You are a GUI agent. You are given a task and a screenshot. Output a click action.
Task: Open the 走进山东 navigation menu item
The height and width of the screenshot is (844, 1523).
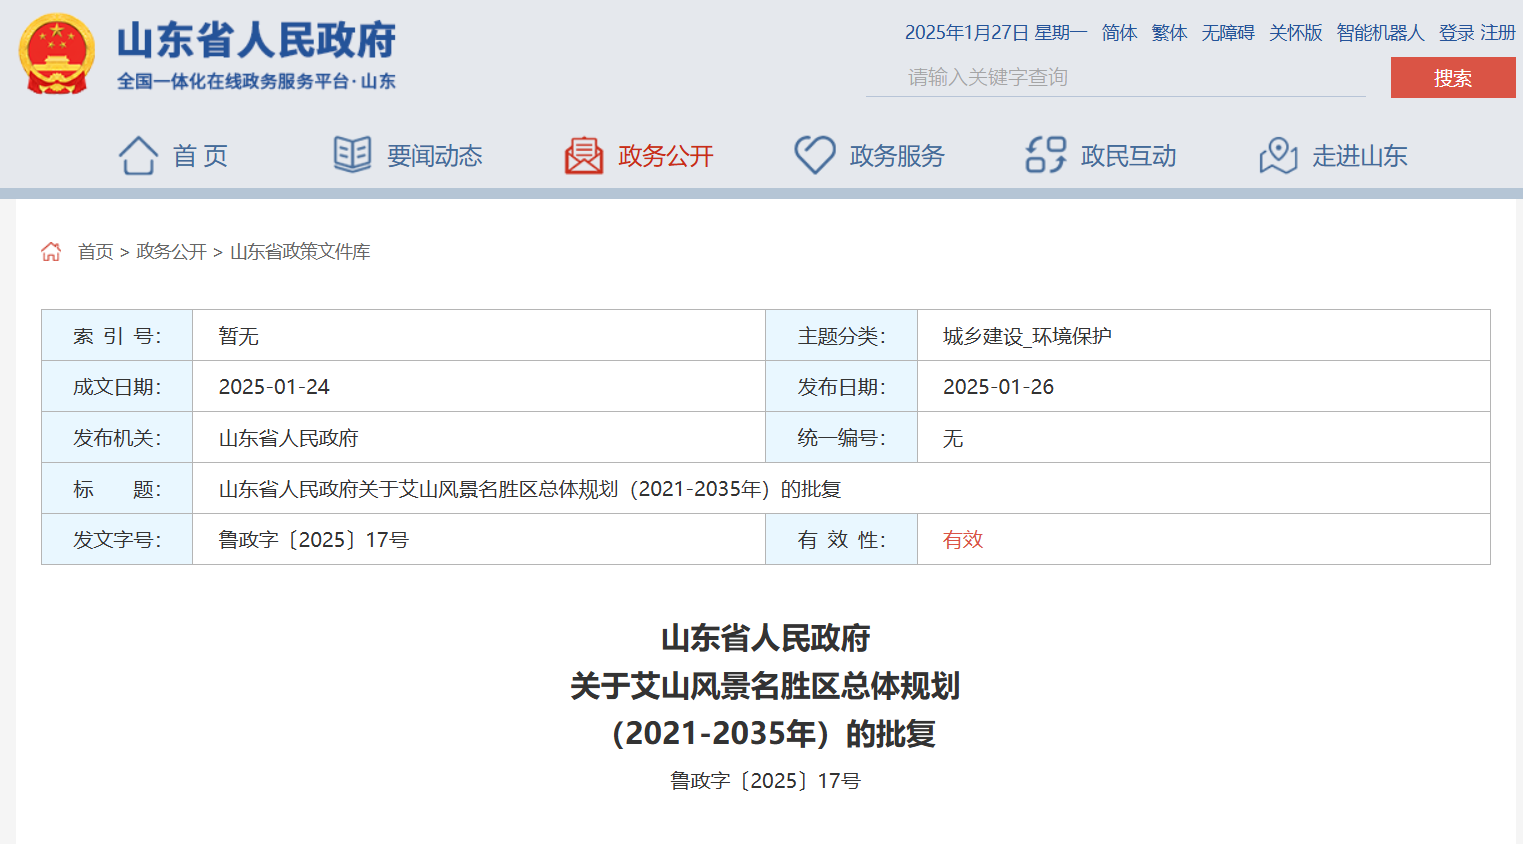(1360, 156)
